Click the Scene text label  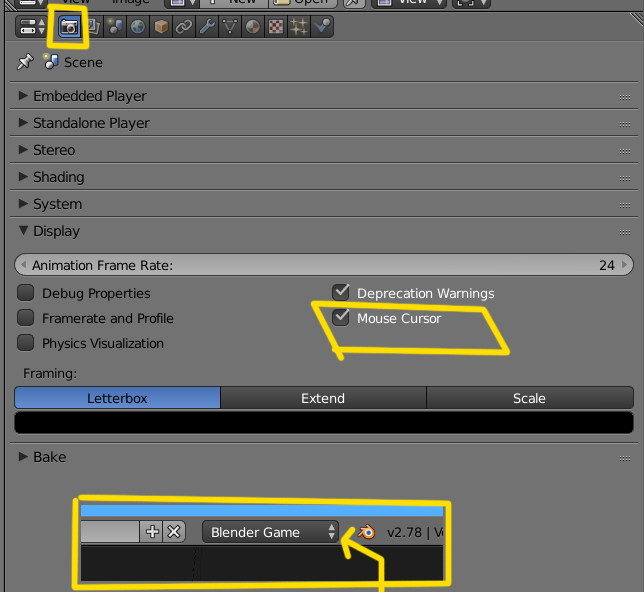pyautogui.click(x=83, y=62)
